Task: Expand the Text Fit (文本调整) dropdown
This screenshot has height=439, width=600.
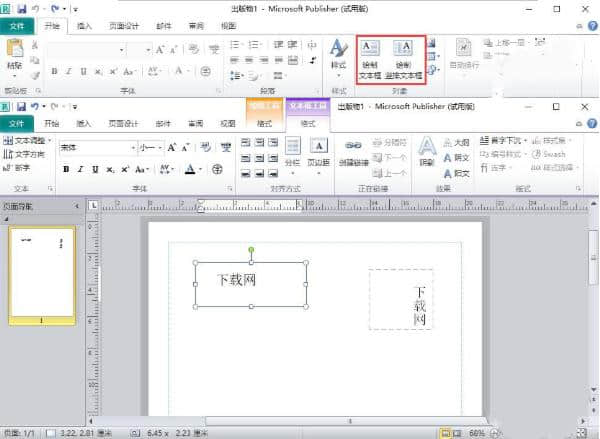Action: click(52, 142)
